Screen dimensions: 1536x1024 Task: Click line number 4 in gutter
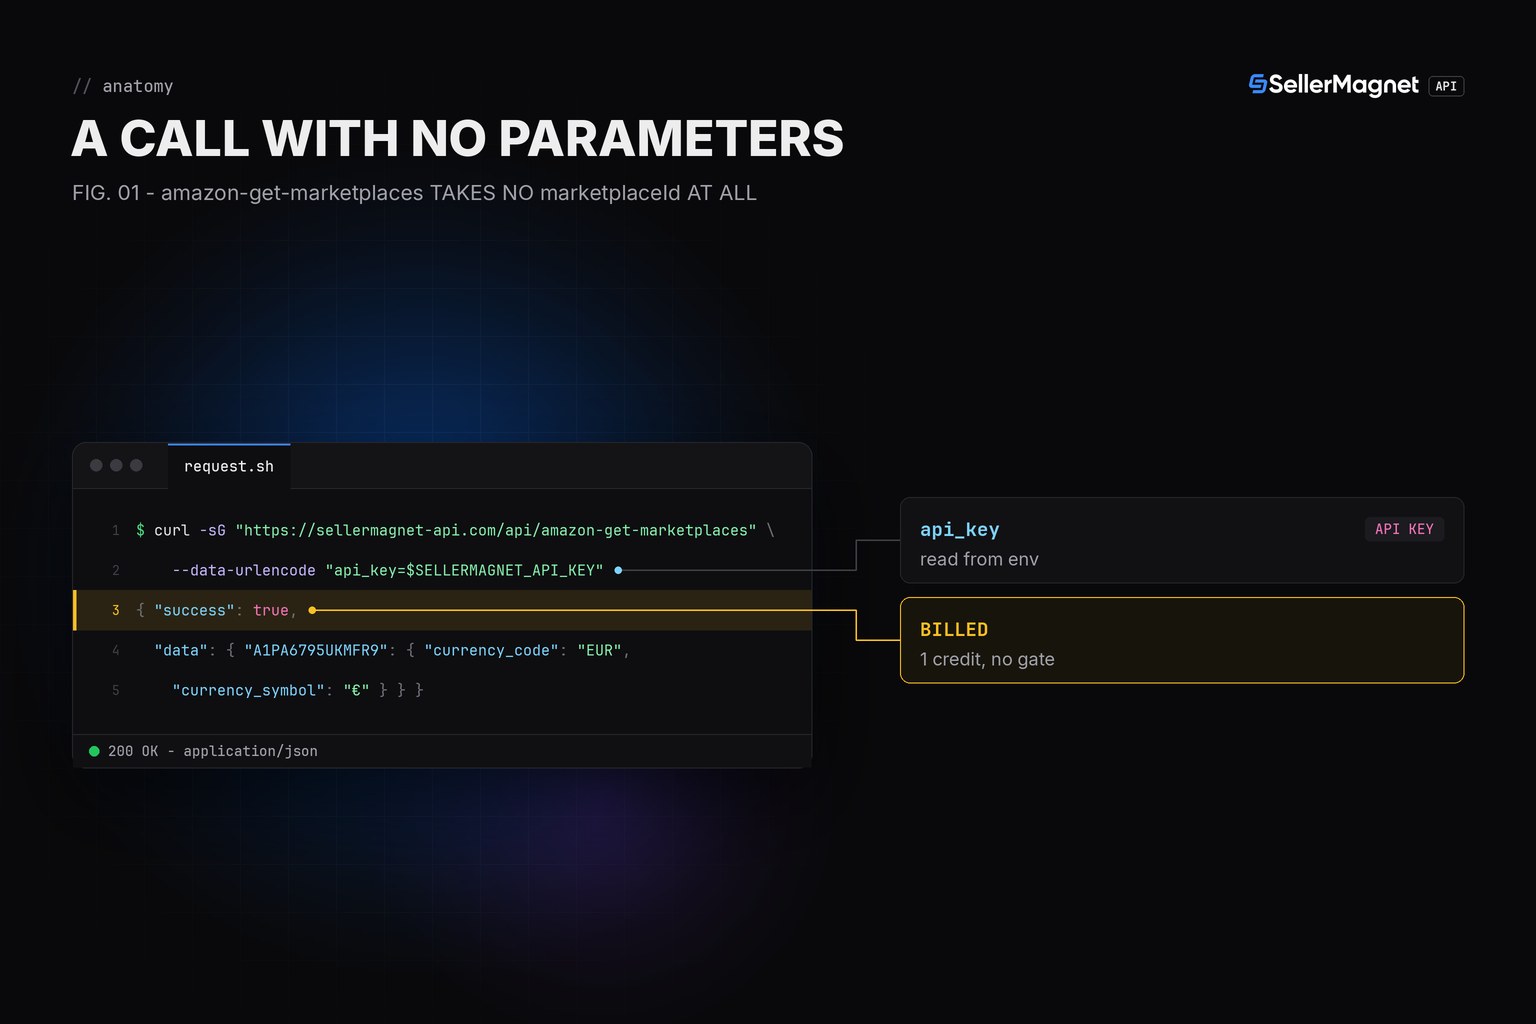(116, 650)
